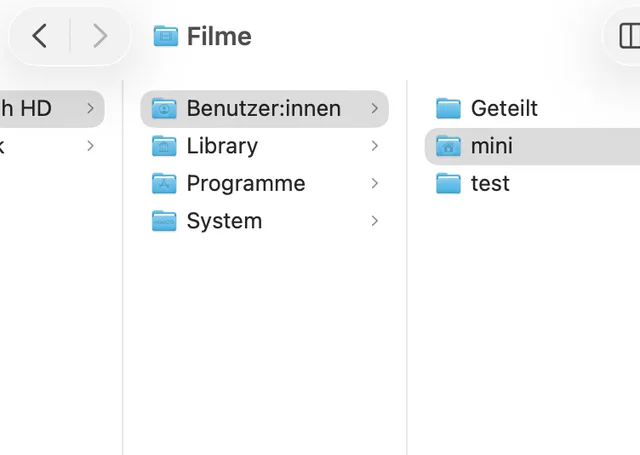640x455 pixels.
Task: Expand the chevron beside the HD volume
Action: pos(90,108)
